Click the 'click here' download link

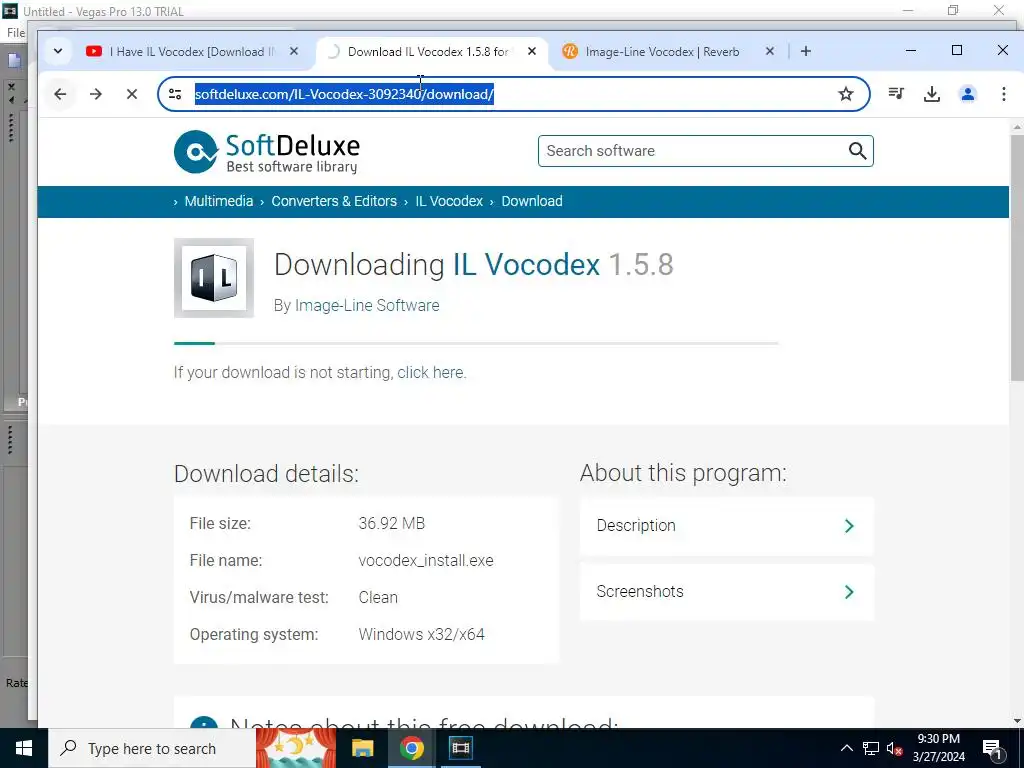point(430,372)
